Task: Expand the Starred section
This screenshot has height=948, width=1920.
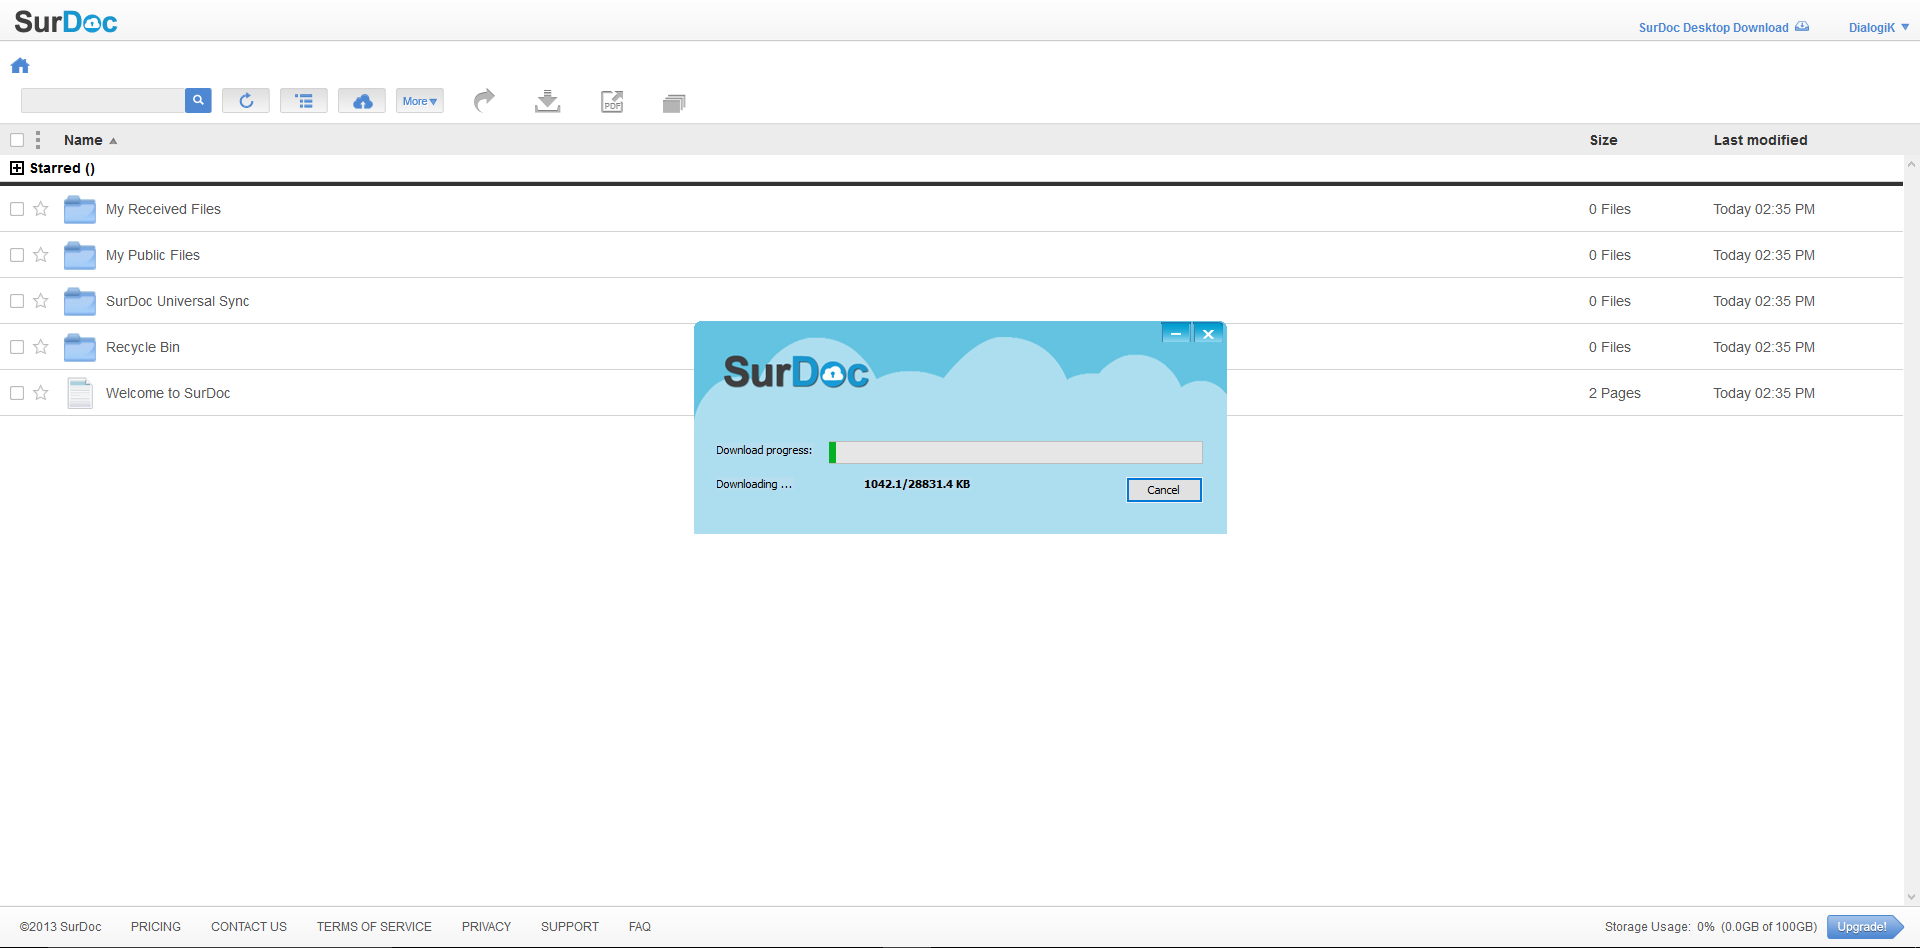Action: point(17,168)
